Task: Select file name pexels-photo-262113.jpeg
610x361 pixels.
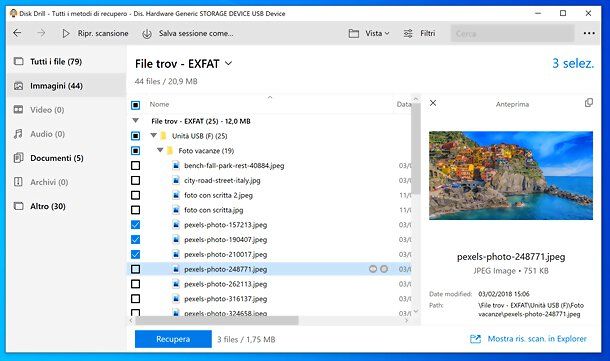Action: click(226, 284)
